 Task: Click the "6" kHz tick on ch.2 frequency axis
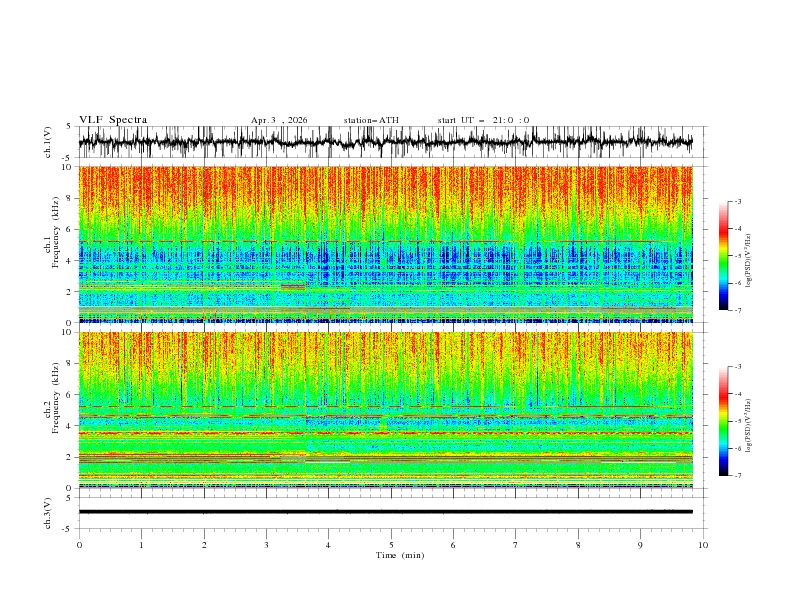coord(70,395)
